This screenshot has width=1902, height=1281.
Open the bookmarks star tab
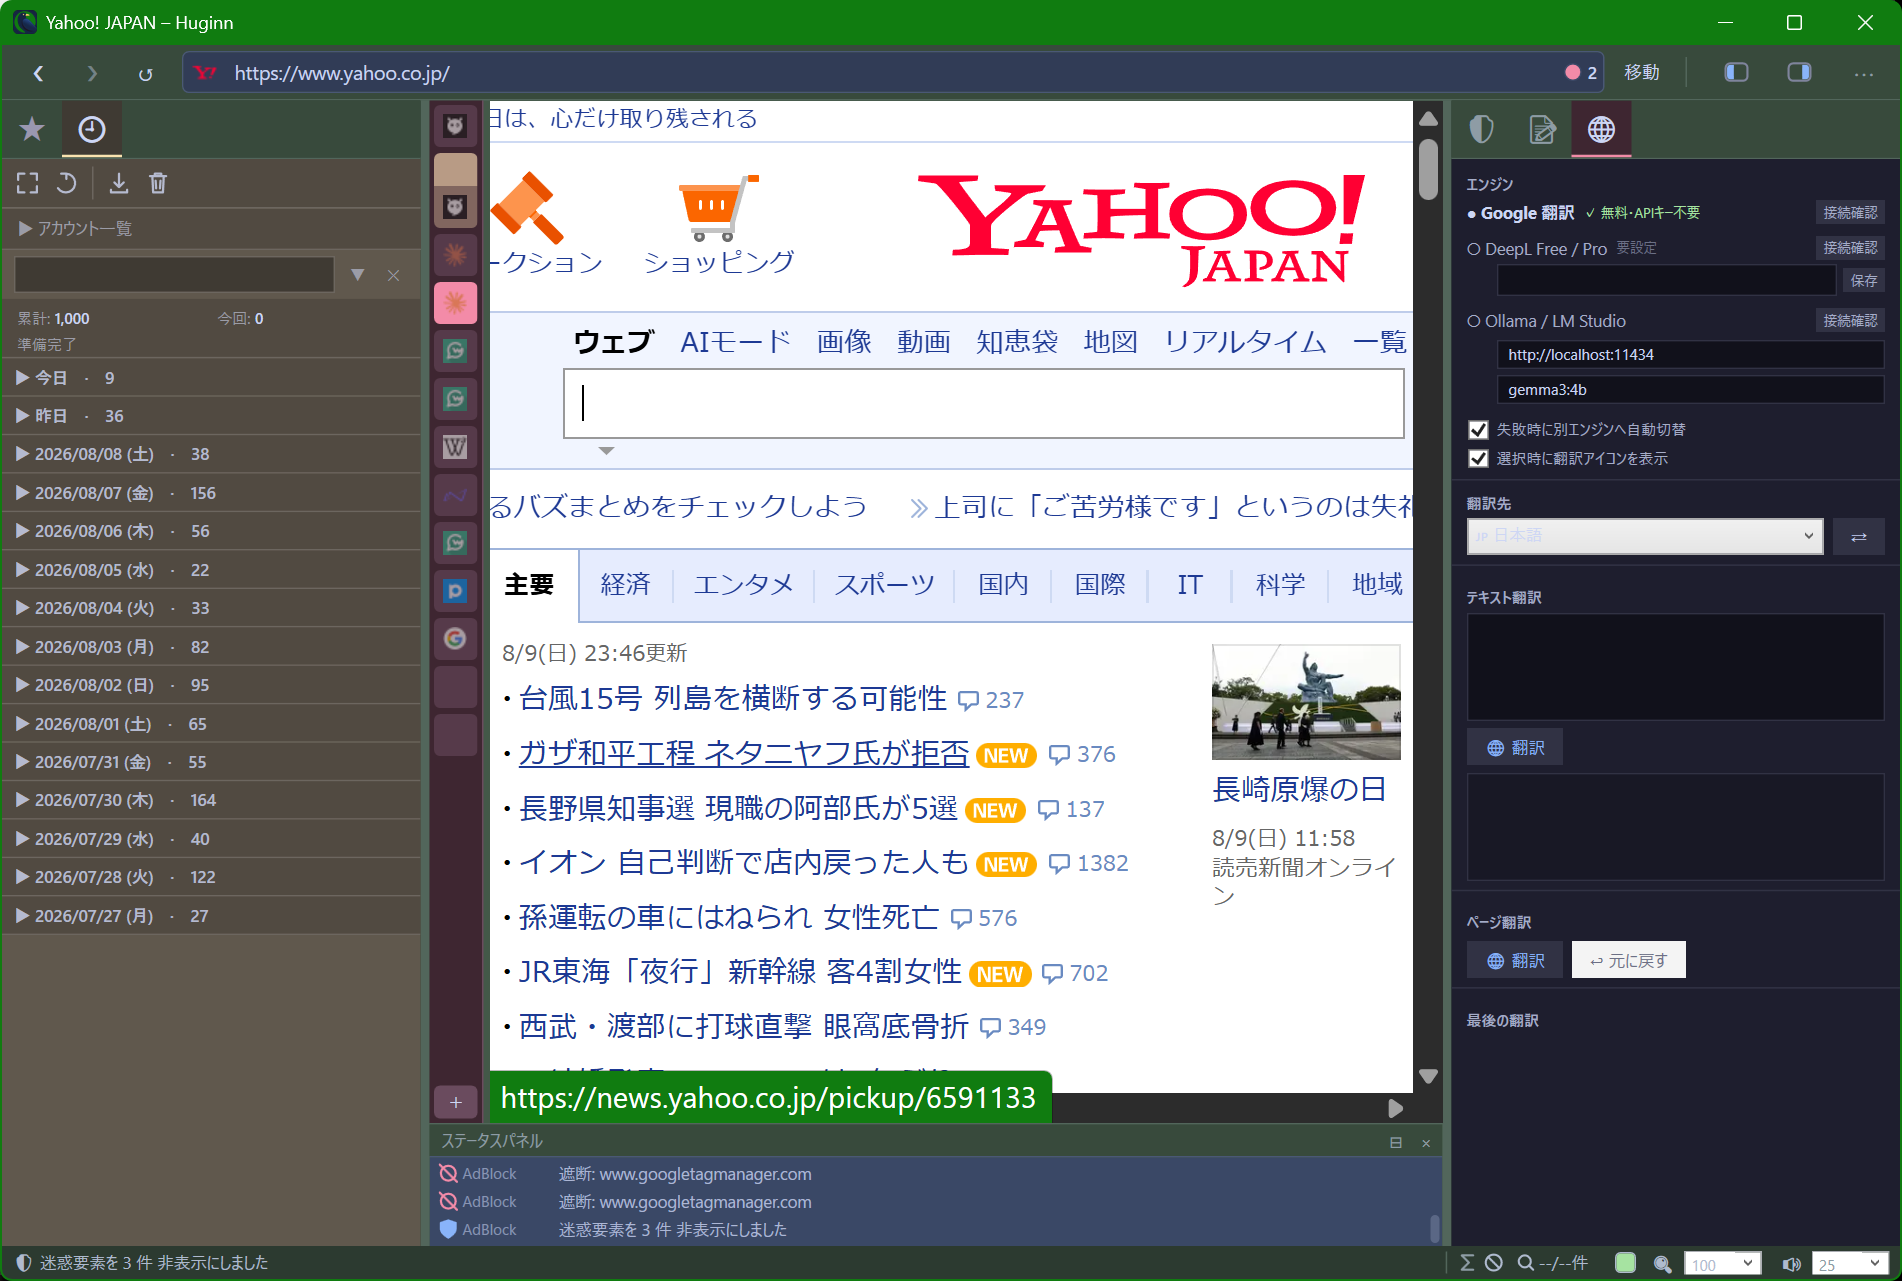click(x=32, y=129)
